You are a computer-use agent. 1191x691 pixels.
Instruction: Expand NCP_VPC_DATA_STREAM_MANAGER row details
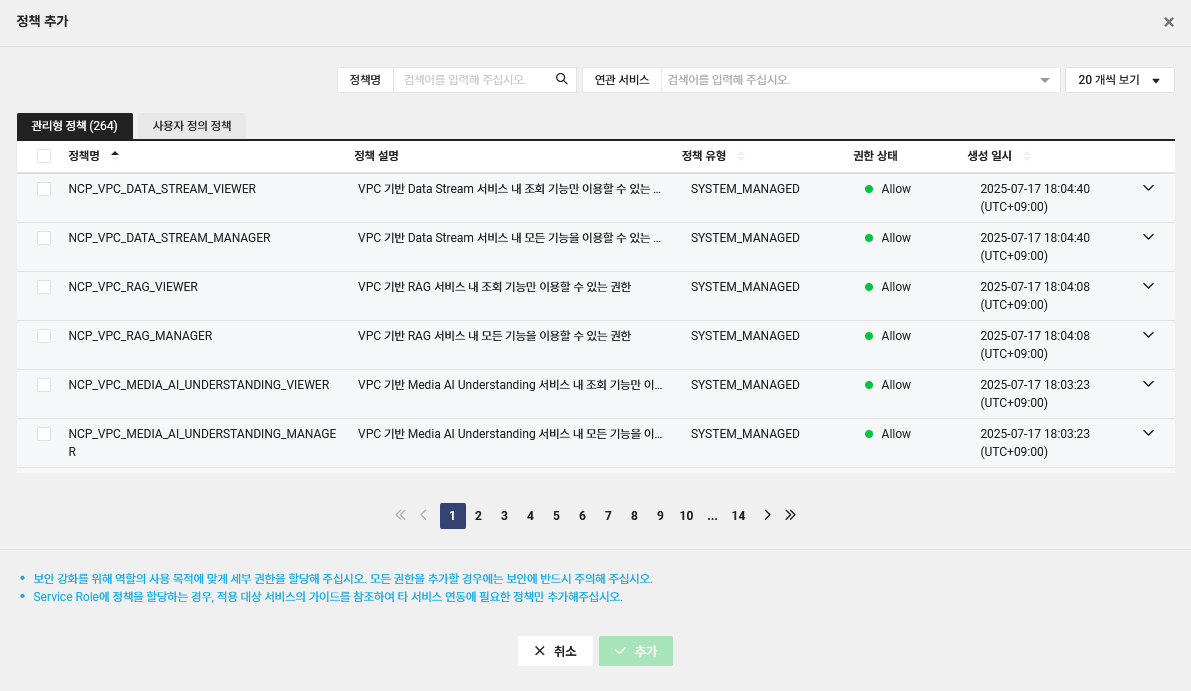[x=1148, y=237]
